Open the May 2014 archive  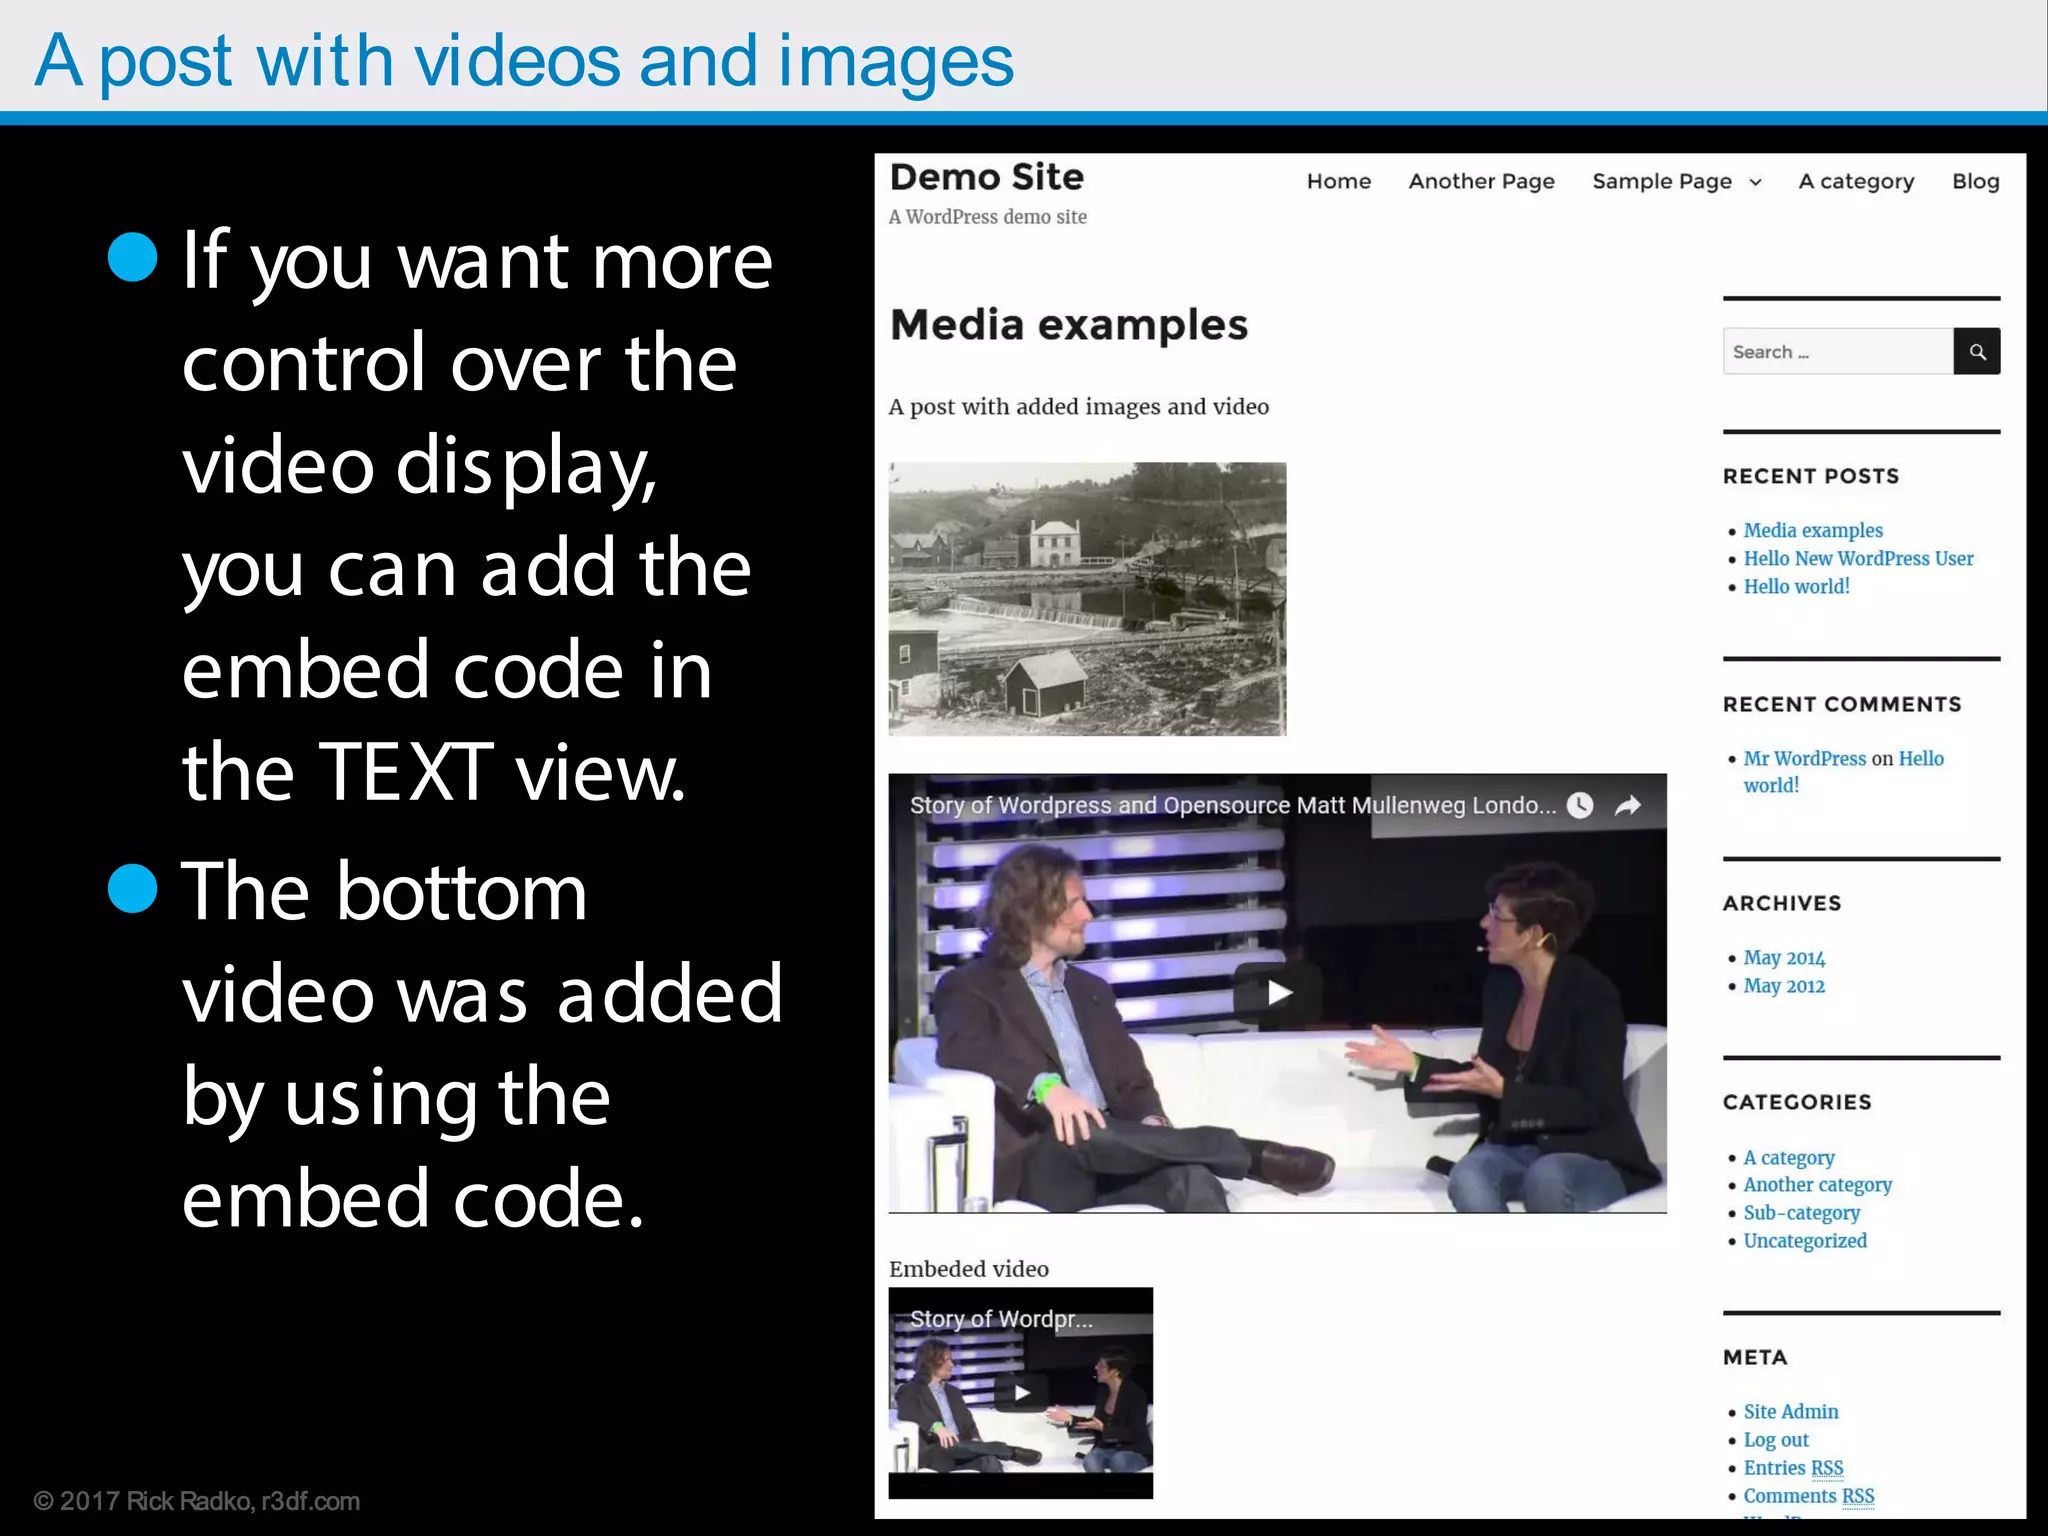[1784, 958]
